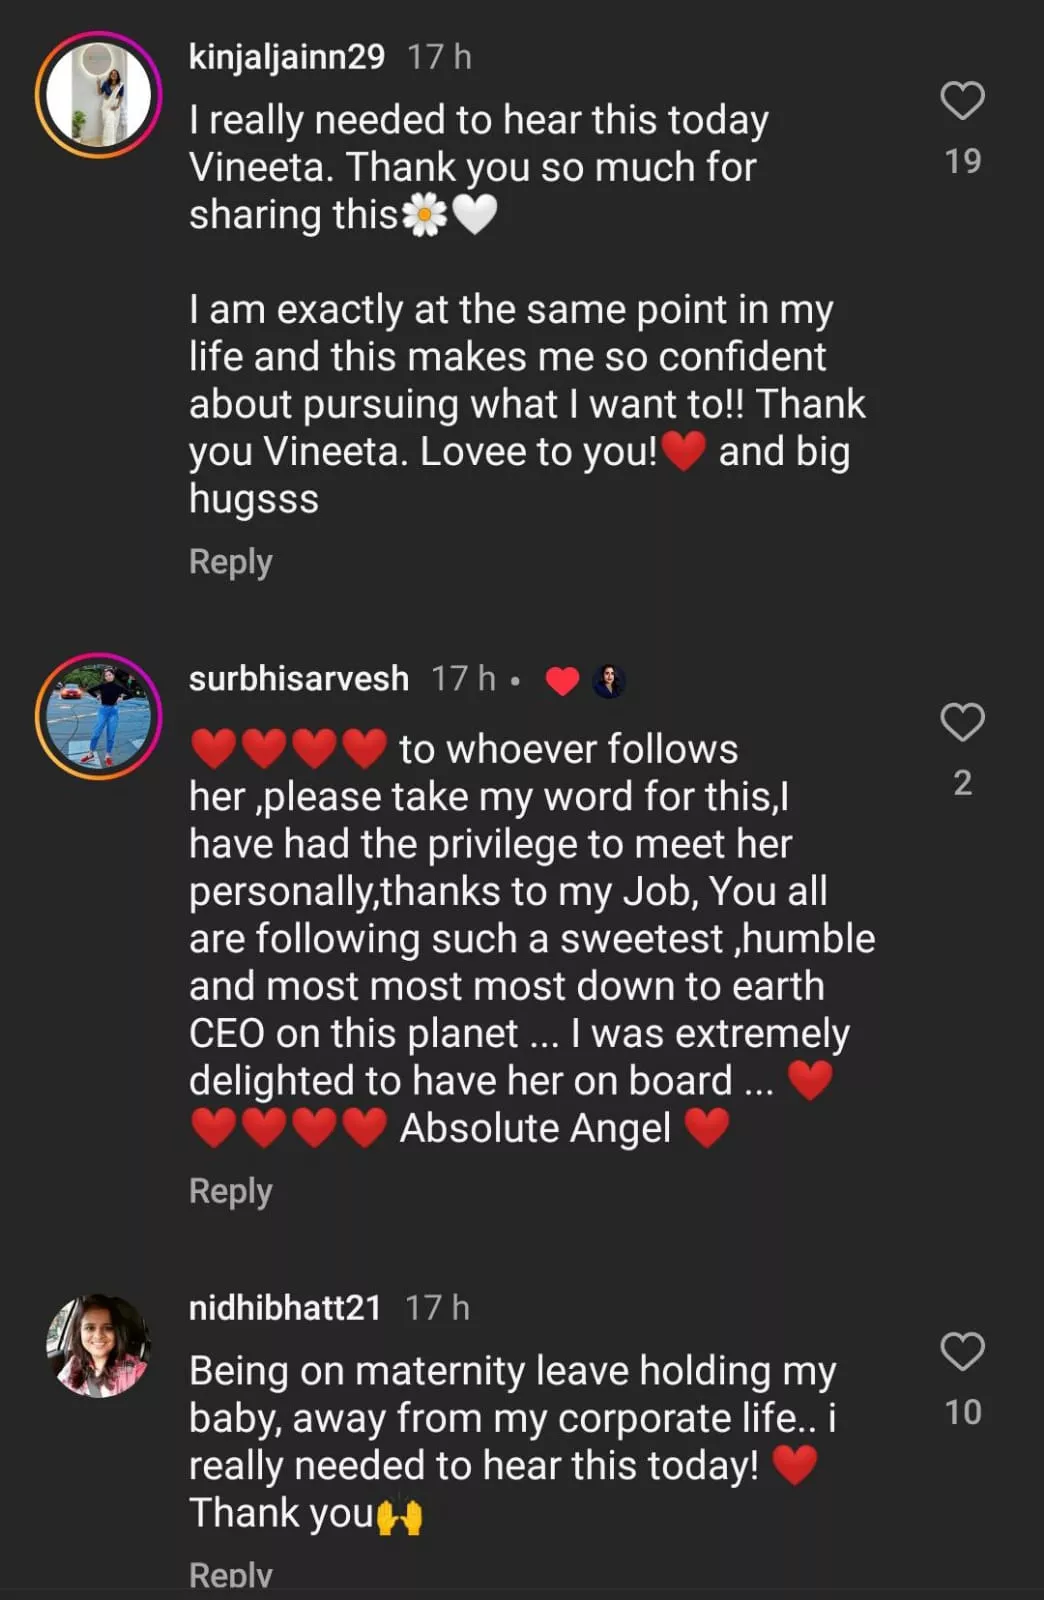Click the red creator-liked heart near surbhisarvesh
The height and width of the screenshot is (1600, 1044).
point(562,681)
